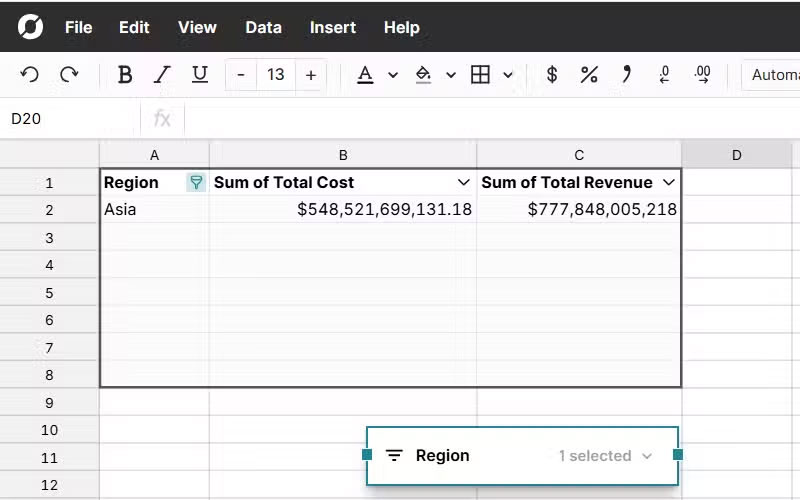Screen dimensions: 800x500
Task: Open the Region column filter icon
Action: [x=196, y=182]
